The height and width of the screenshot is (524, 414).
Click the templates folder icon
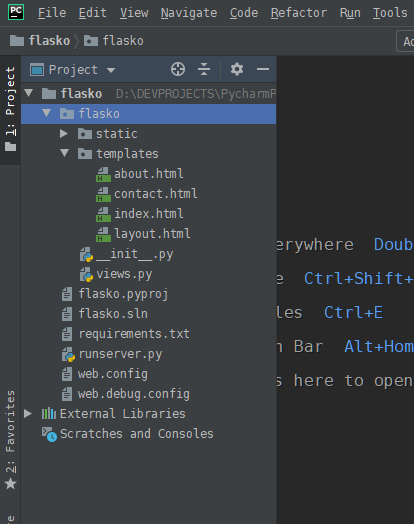click(x=85, y=154)
